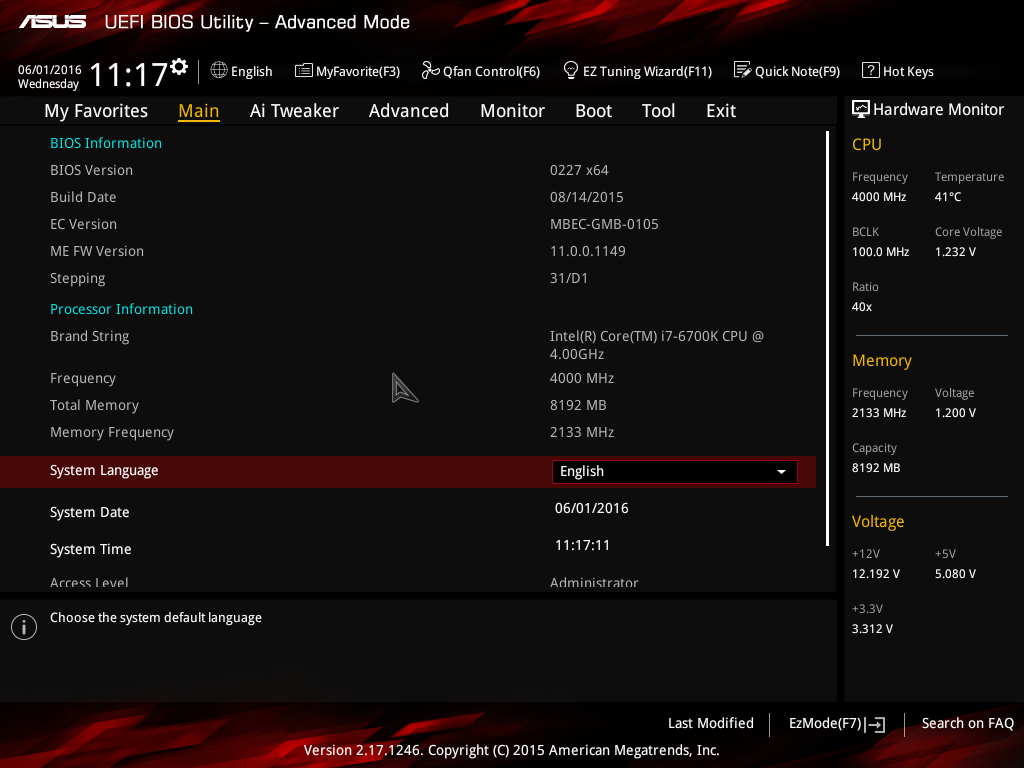The width and height of the screenshot is (1024, 768).
Task: Click the BCLK value 100.0 MHz
Action: (x=880, y=251)
